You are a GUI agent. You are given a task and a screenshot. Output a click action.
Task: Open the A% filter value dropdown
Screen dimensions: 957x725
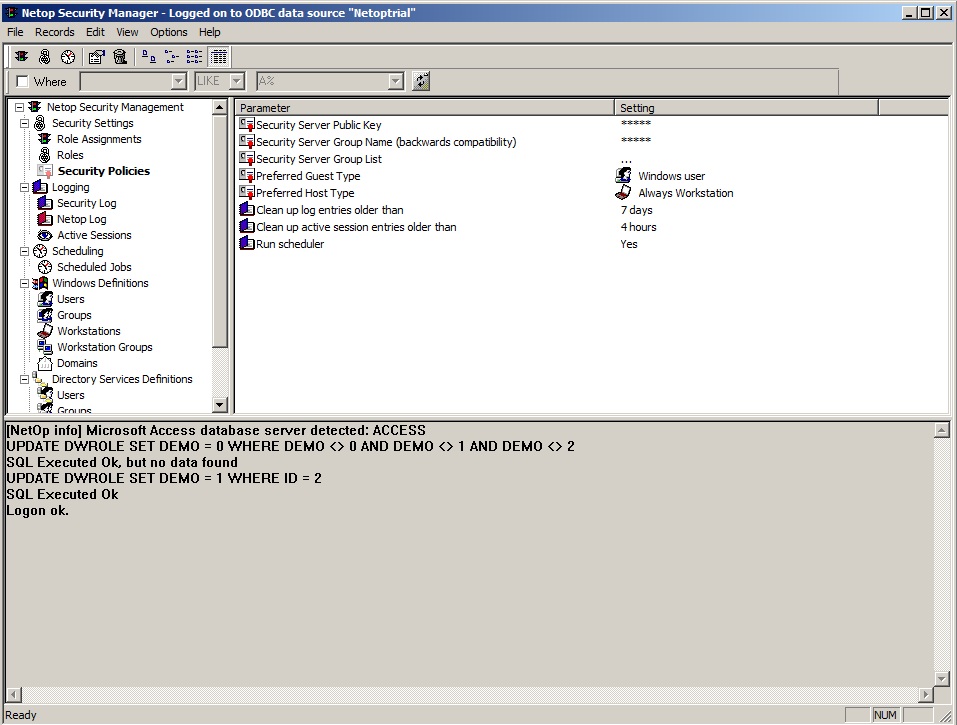point(395,81)
